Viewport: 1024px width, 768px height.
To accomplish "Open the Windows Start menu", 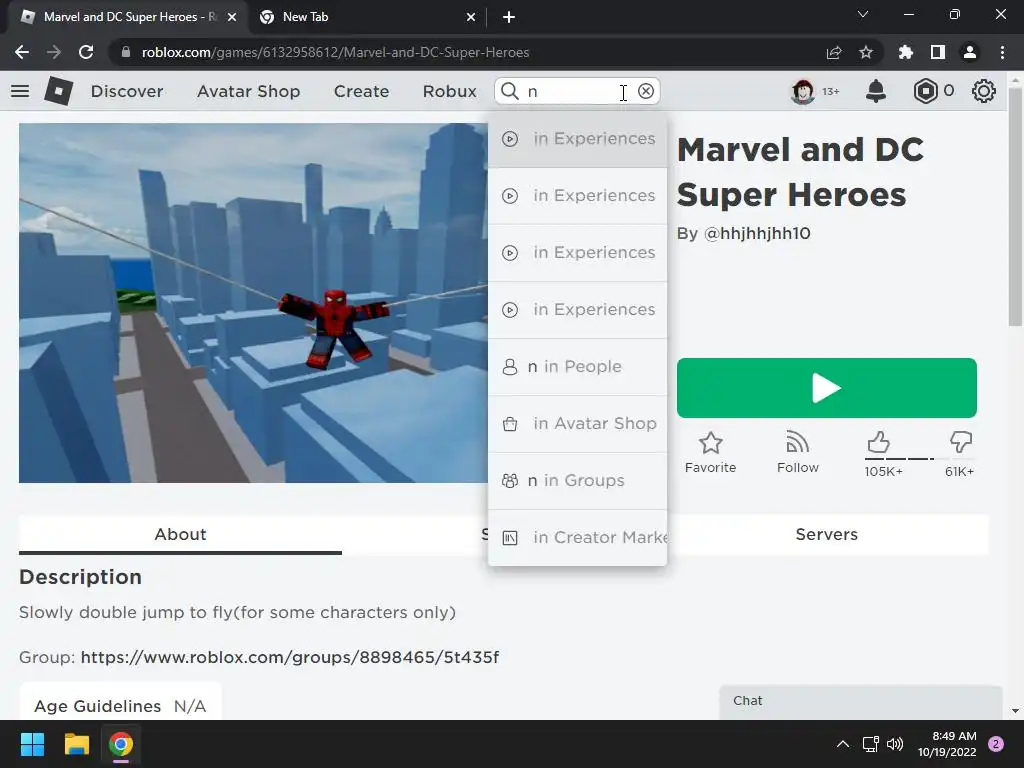I will click(x=32, y=744).
